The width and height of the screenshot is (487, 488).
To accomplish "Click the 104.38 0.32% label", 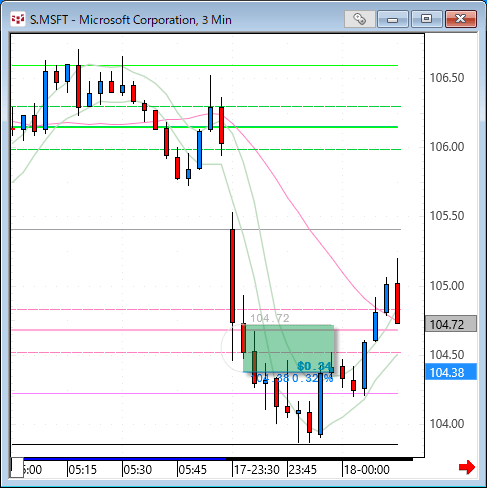I will [x=292, y=378].
